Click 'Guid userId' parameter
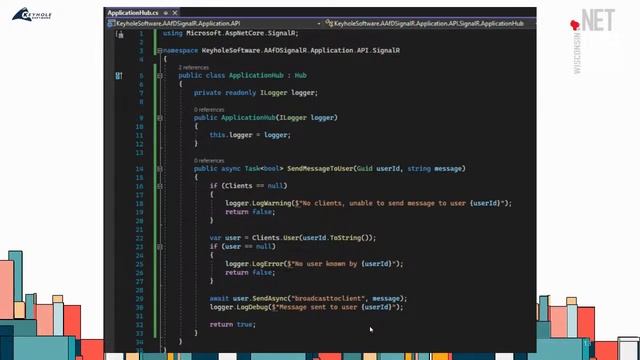Viewport: 640px width, 360px height. pos(378,169)
